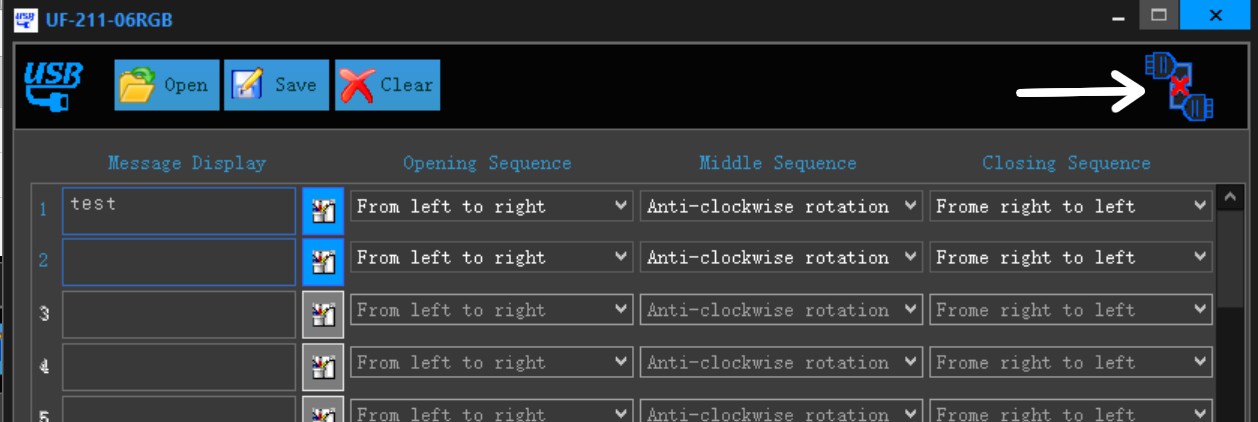Clear all messages with the Clear button
This screenshot has height=422, width=1258.
point(387,85)
